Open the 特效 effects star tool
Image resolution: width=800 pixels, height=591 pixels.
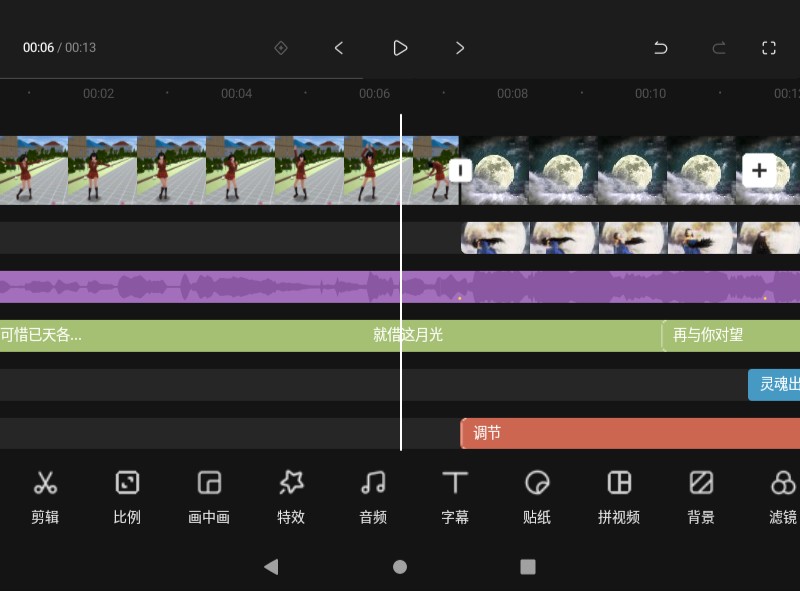click(x=291, y=497)
